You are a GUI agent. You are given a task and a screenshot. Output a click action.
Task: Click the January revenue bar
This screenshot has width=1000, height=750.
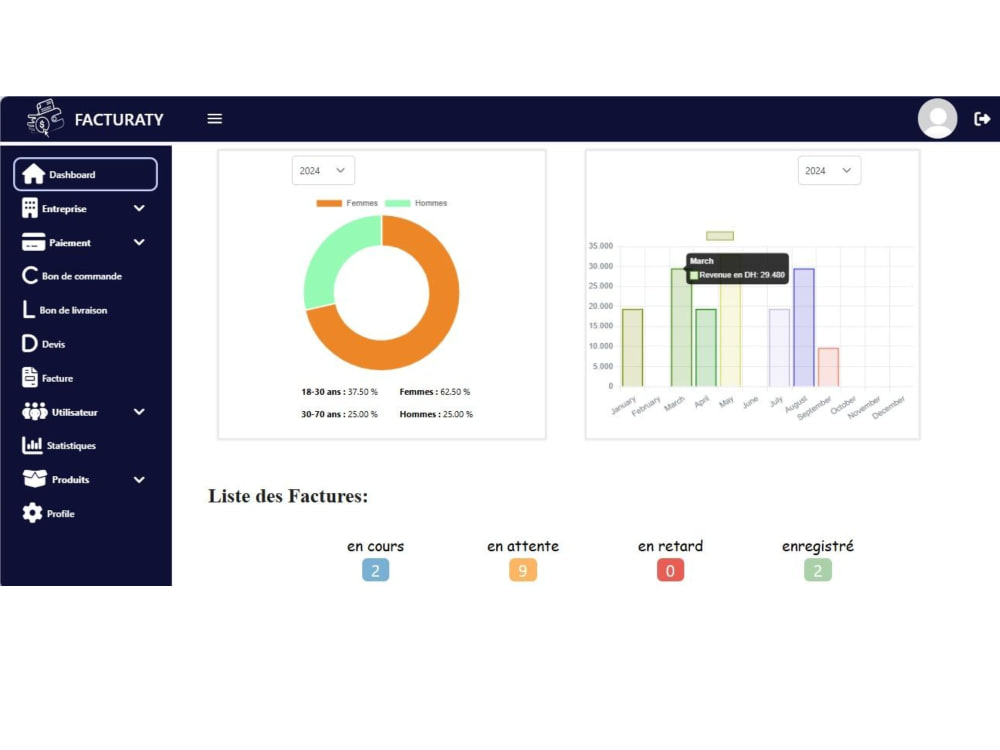point(632,348)
